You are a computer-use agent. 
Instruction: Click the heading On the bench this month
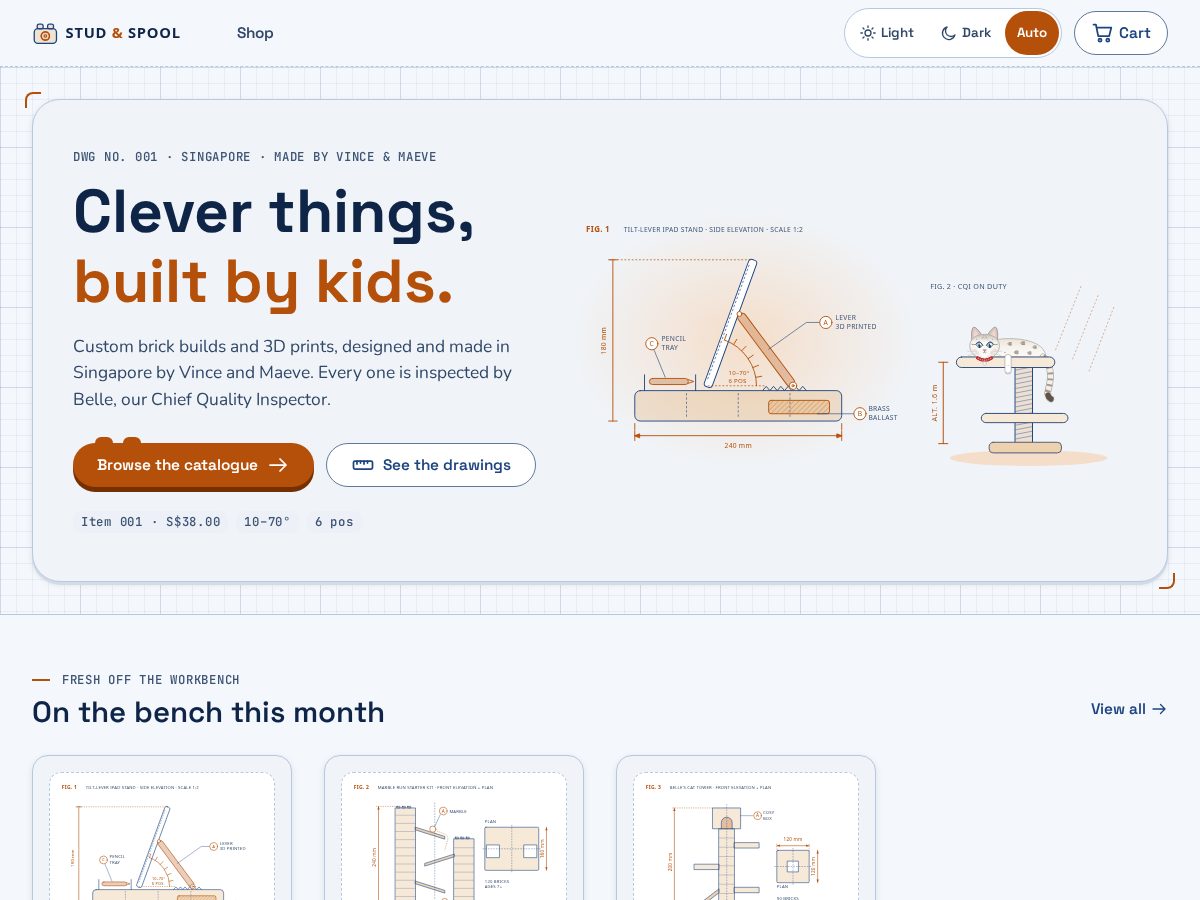[x=208, y=712]
